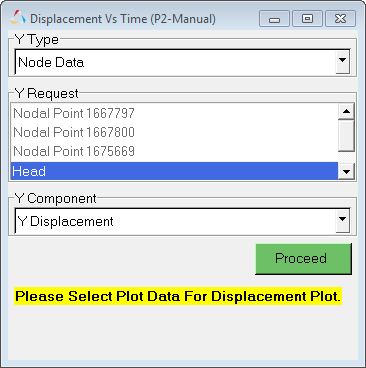The image size is (366, 368).
Task: Click the green Proceed button
Action: pyautogui.click(x=303, y=259)
